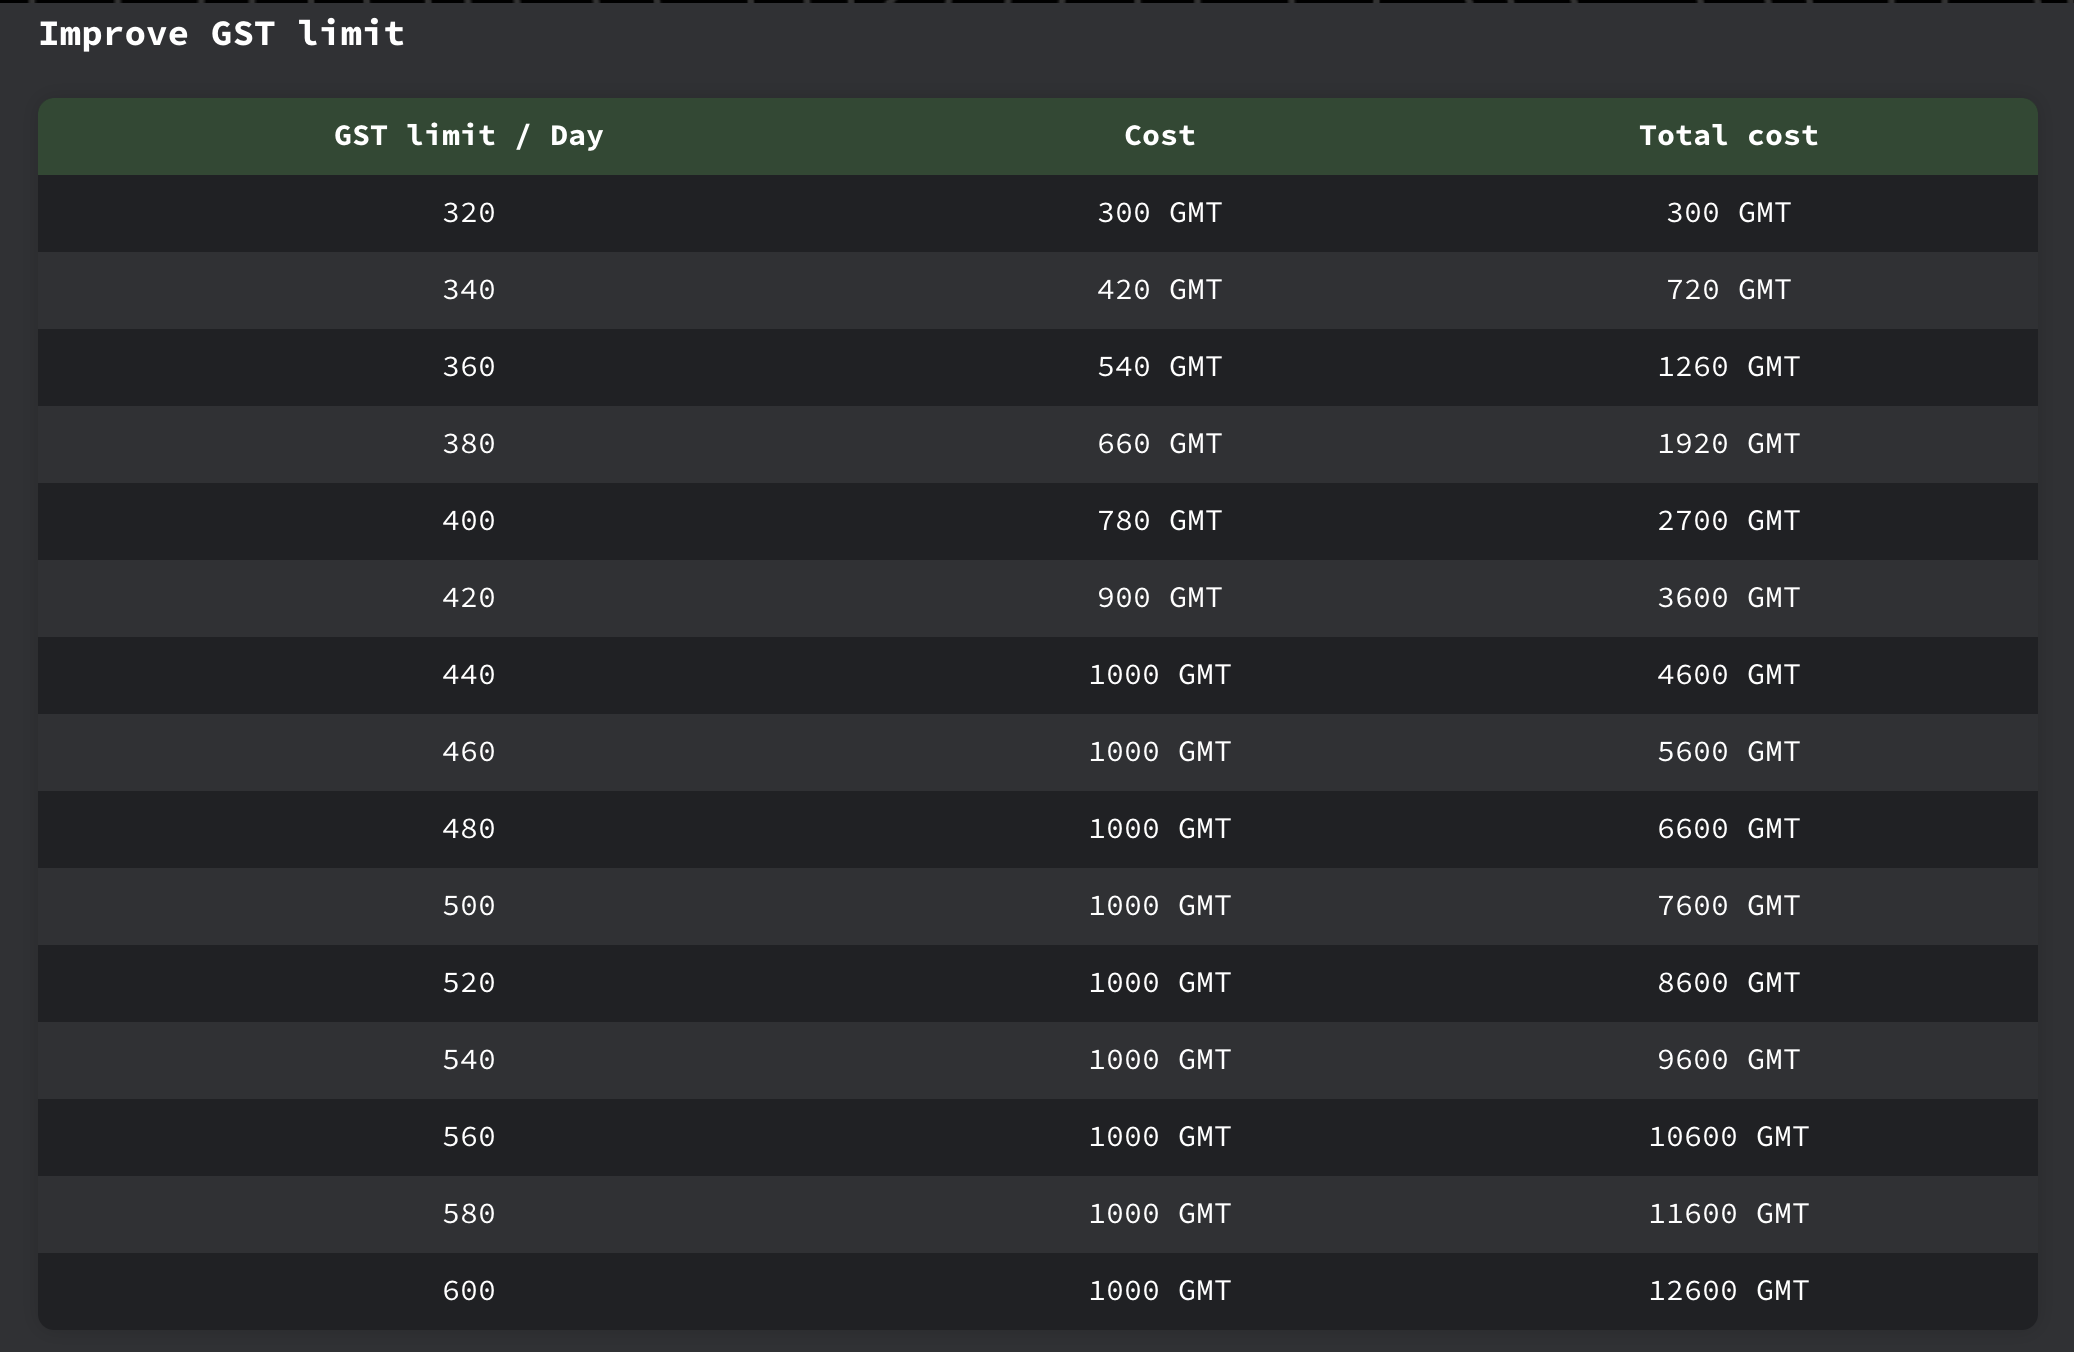Select the 600 GST limit cell
The image size is (2074, 1352).
pos(468,1291)
